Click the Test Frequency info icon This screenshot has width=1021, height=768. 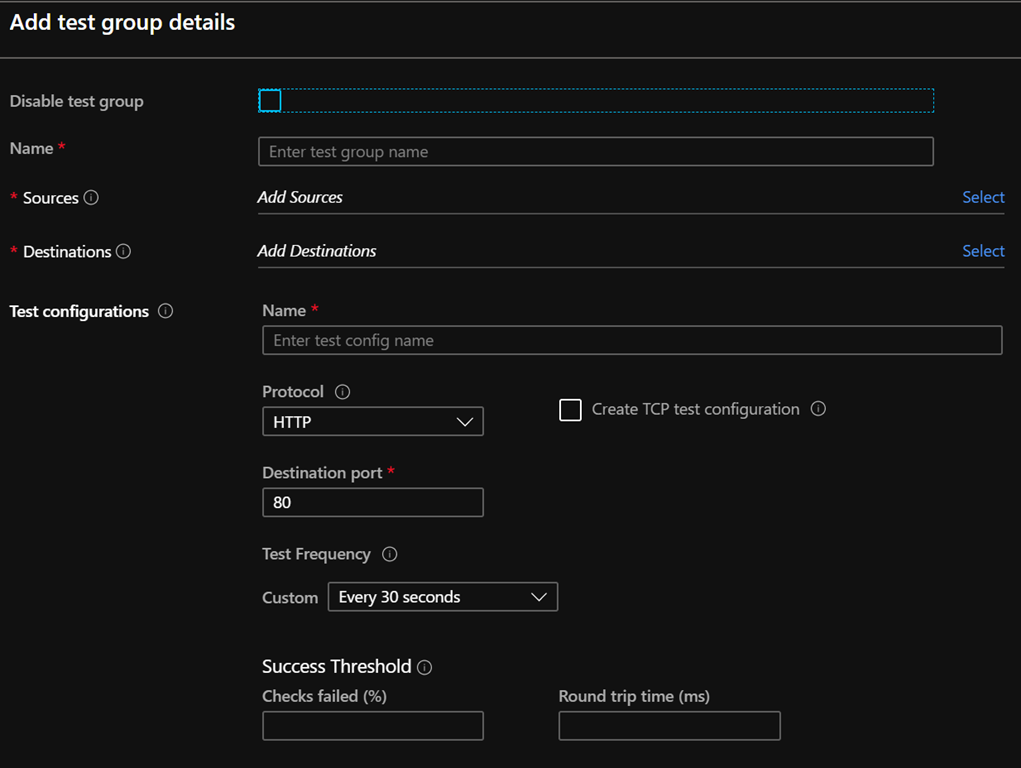click(x=390, y=554)
